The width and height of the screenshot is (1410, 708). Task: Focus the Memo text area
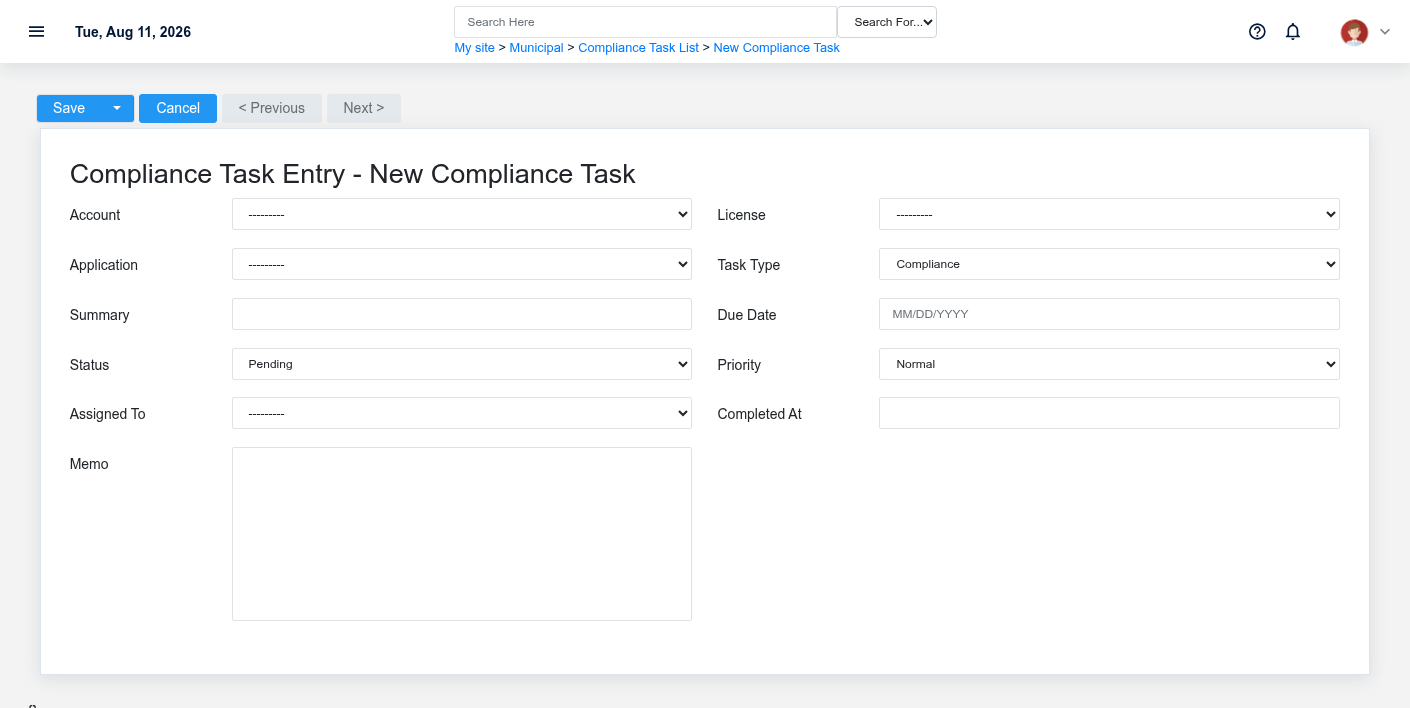coord(462,534)
